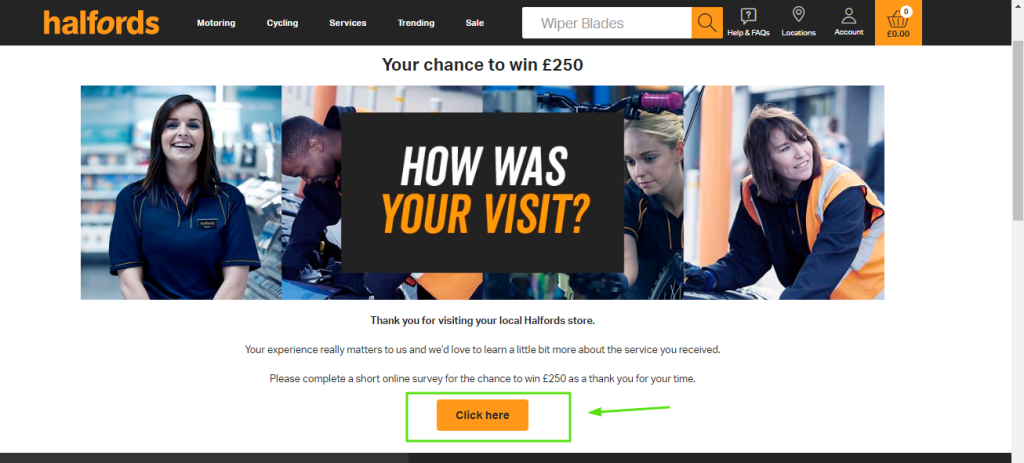Click the basket item count badge
This screenshot has height=463, width=1024.
905,11
